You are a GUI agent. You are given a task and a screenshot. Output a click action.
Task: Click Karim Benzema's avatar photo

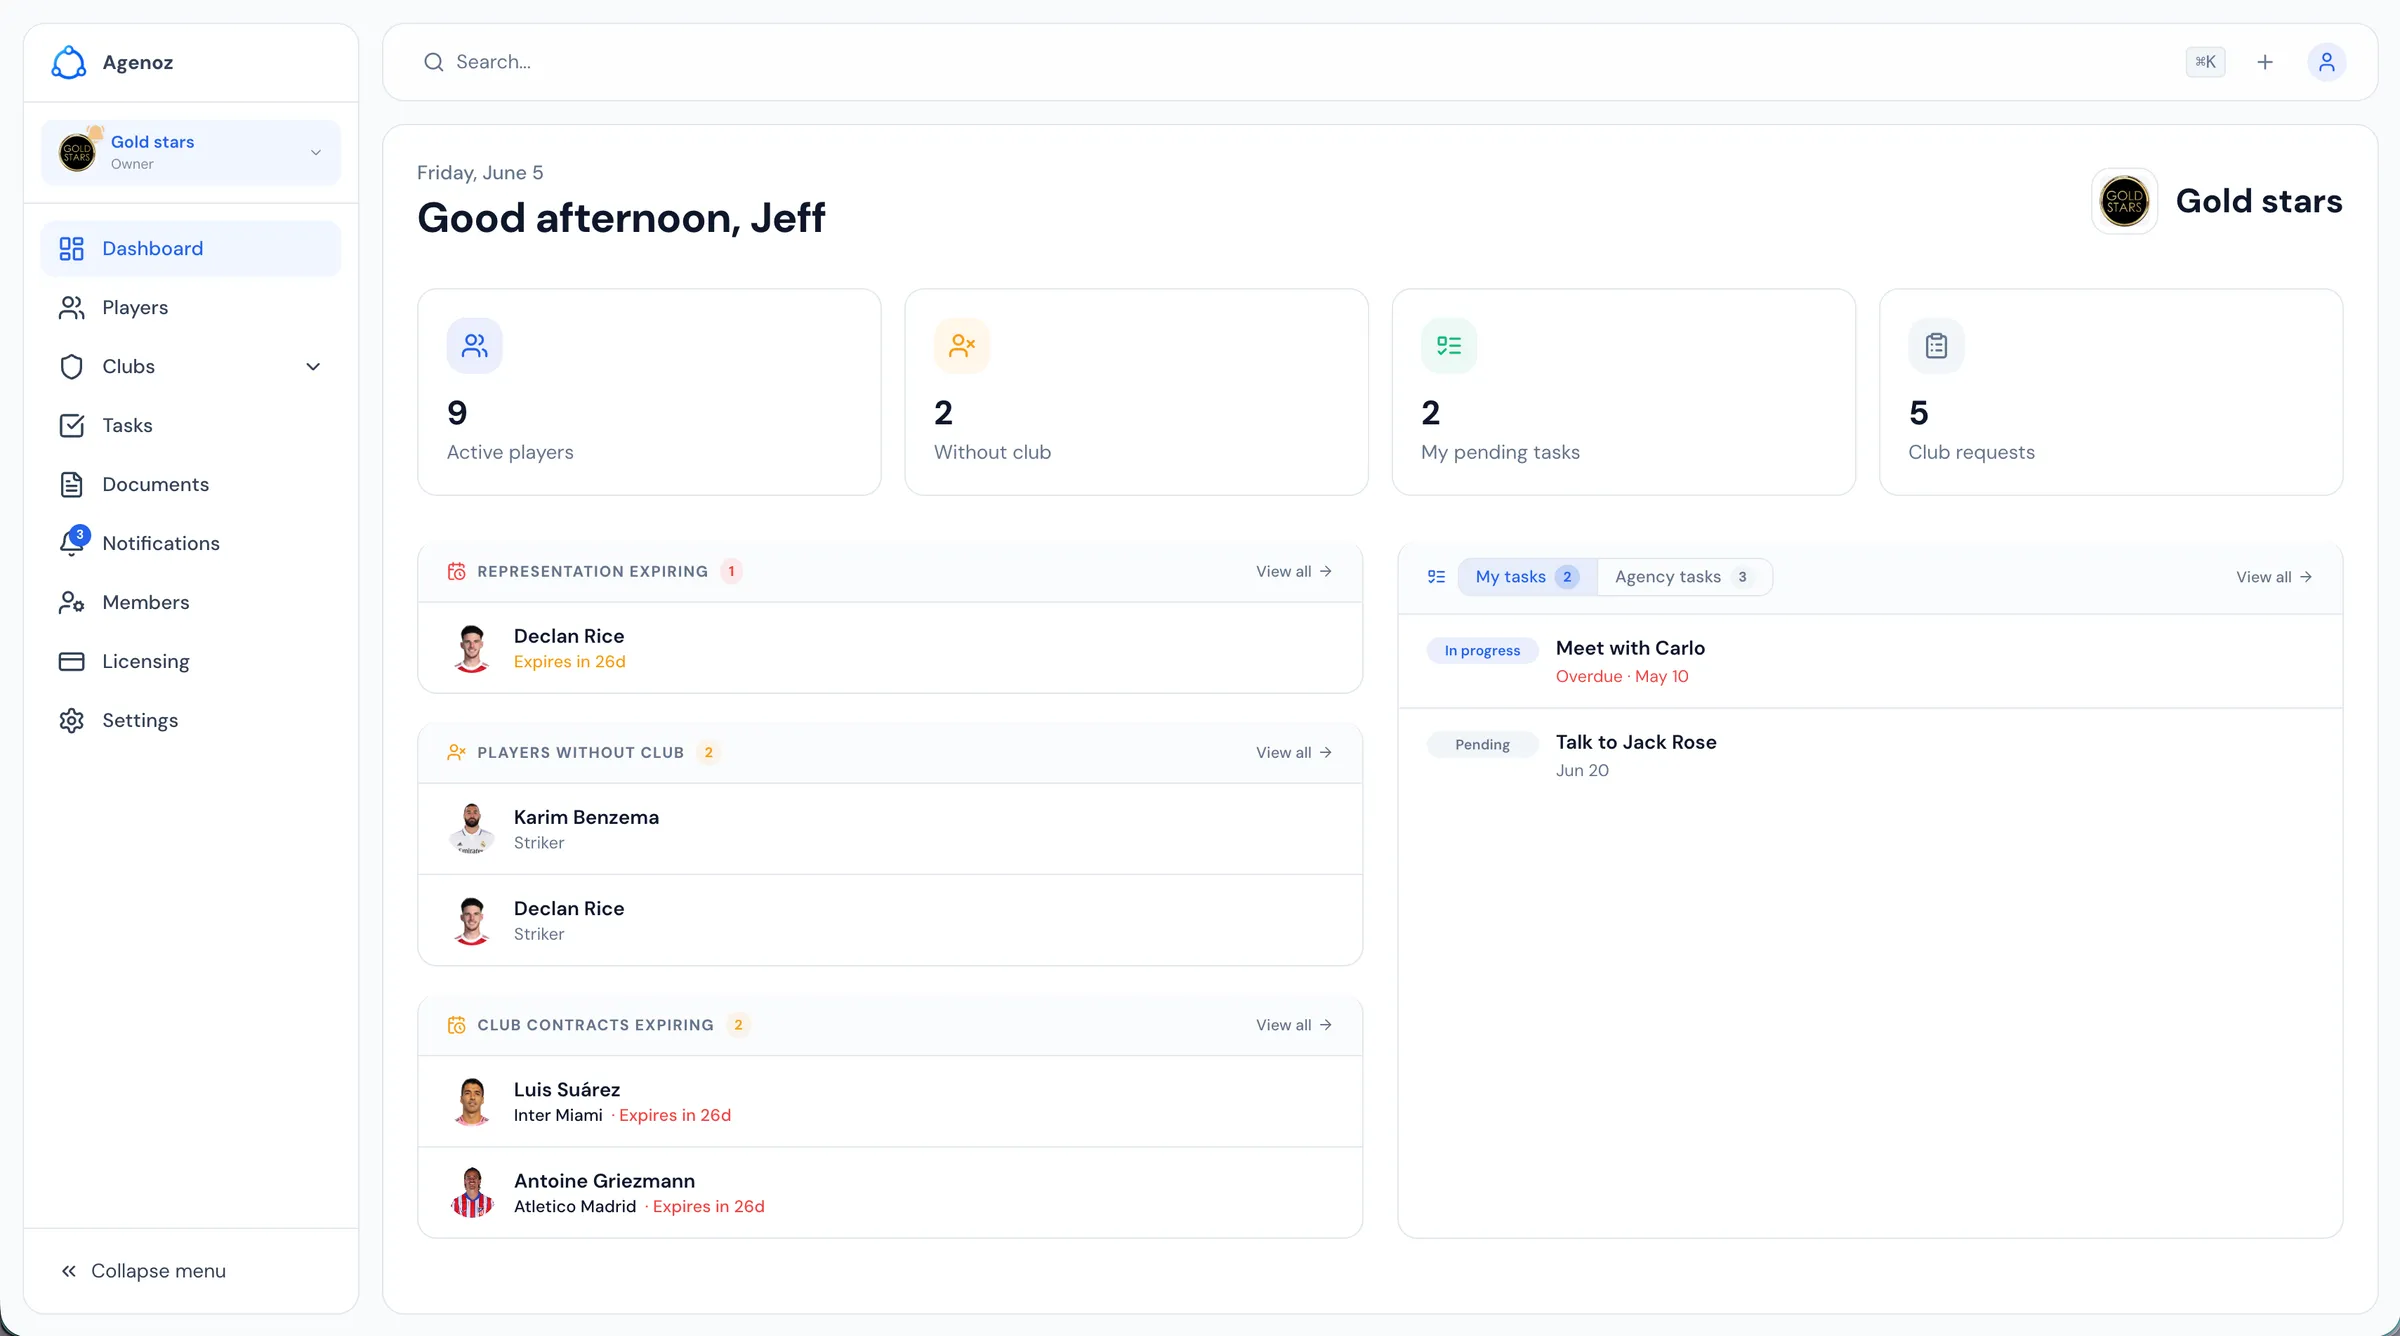tap(471, 829)
